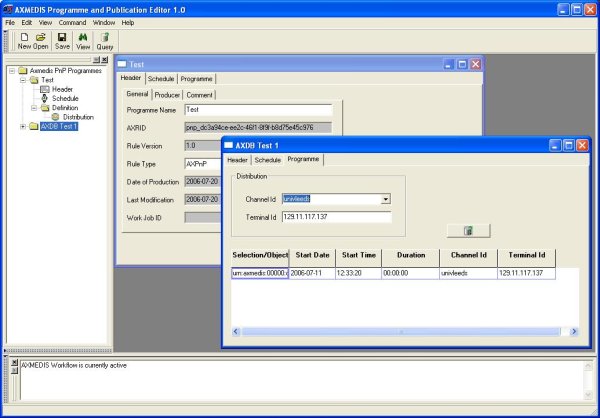Screen dimensions: 600x418
Task: Click the univleeds table cell
Action: [x=469, y=273]
